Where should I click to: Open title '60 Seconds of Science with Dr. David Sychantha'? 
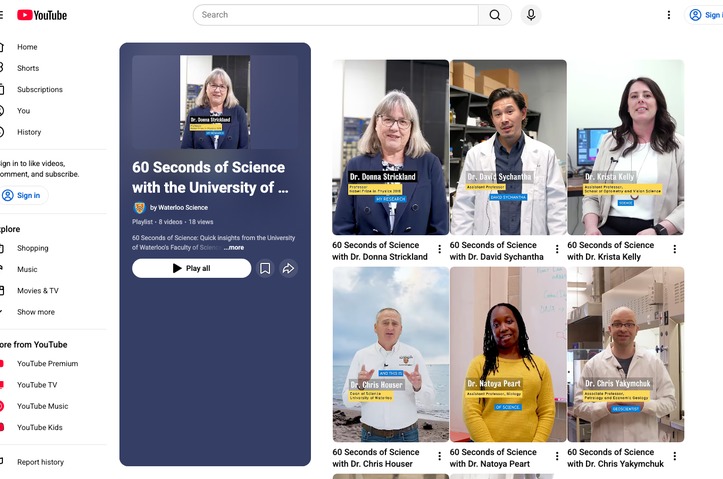point(497,251)
